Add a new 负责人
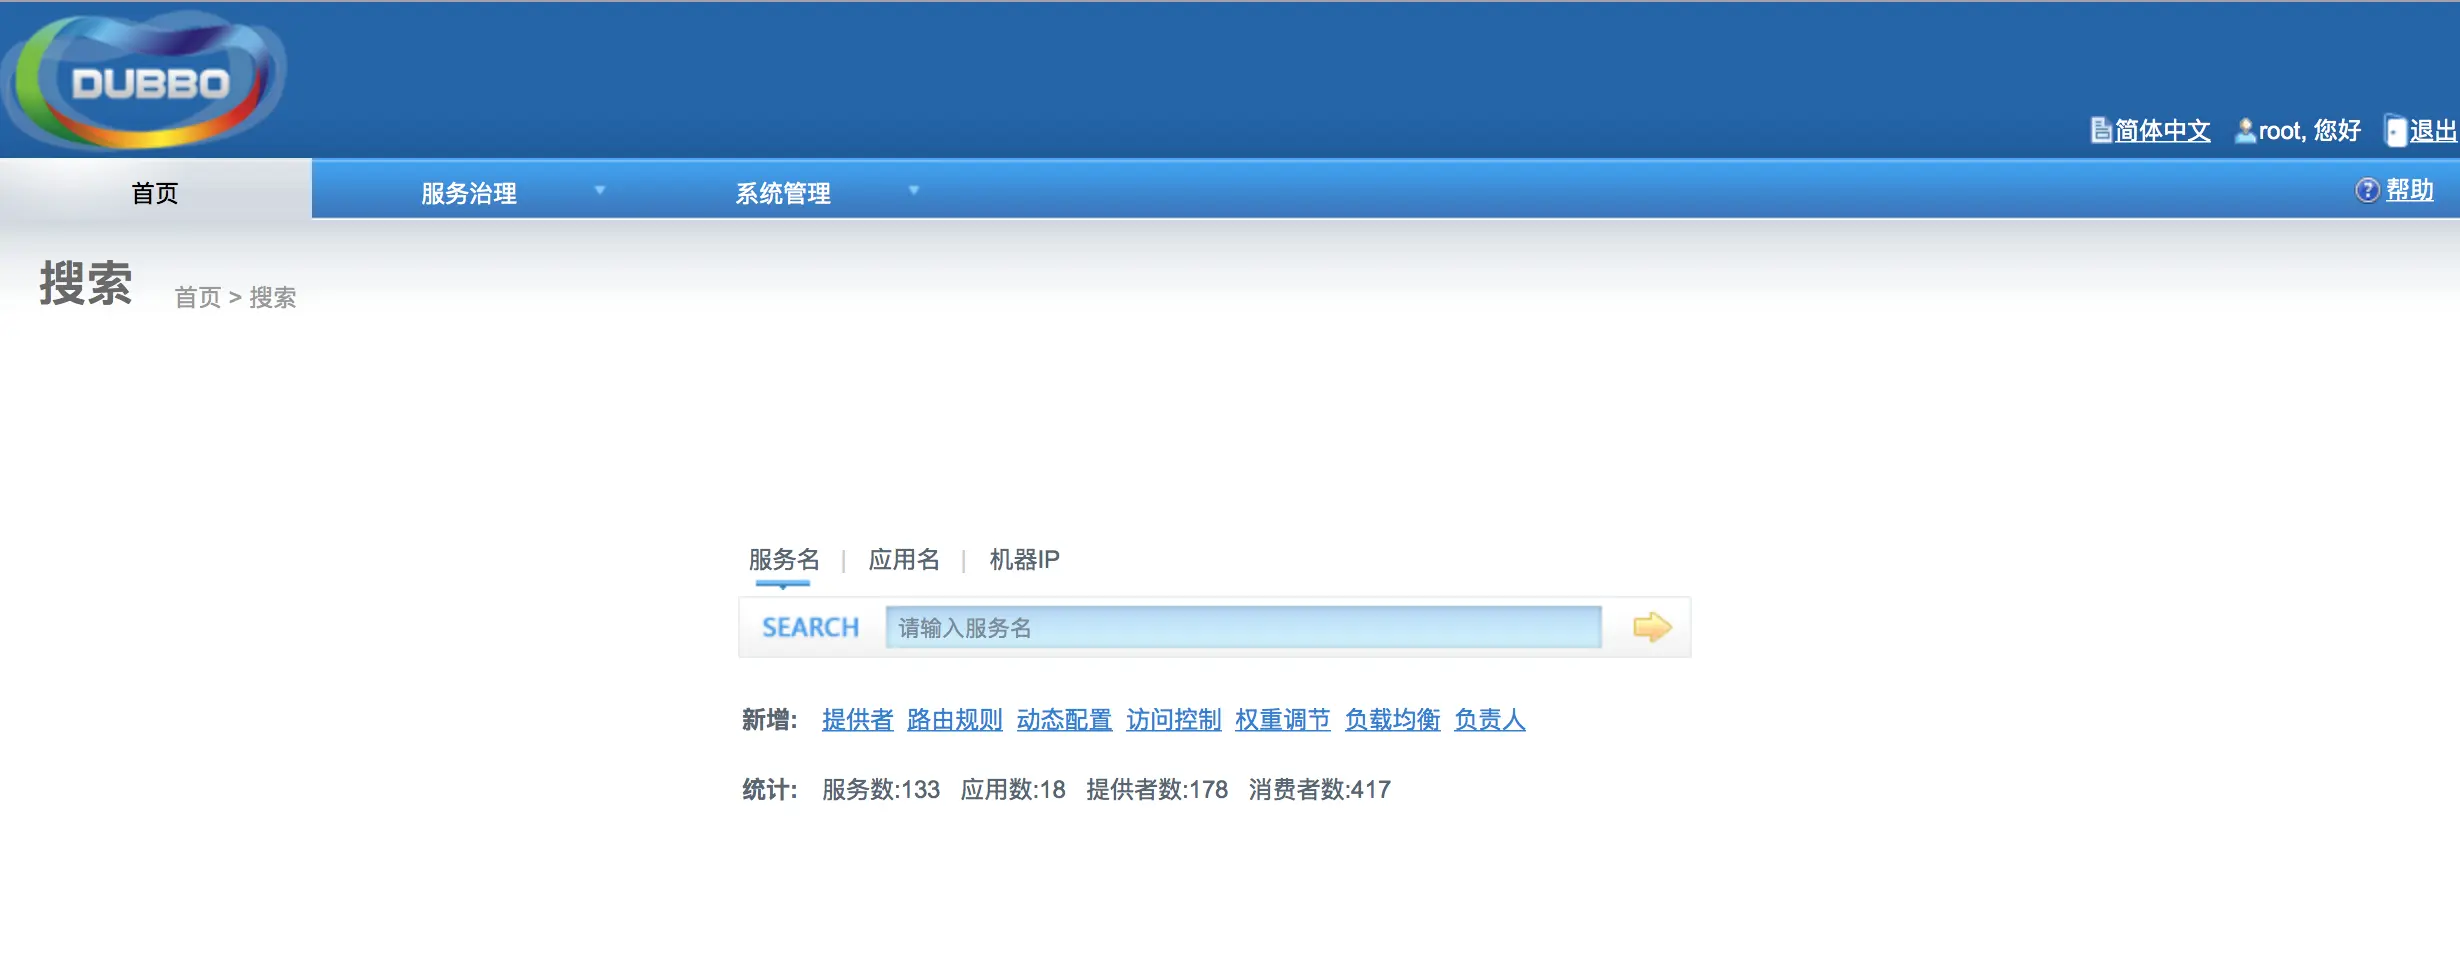 [x=1490, y=720]
